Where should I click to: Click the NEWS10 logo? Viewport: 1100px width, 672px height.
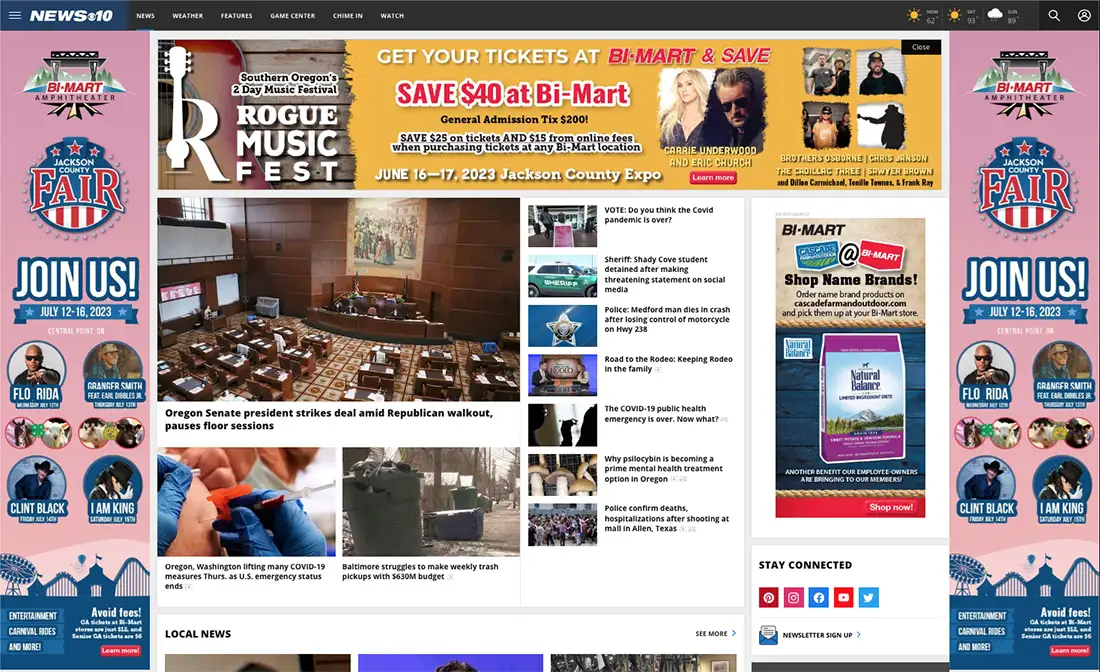[x=71, y=15]
